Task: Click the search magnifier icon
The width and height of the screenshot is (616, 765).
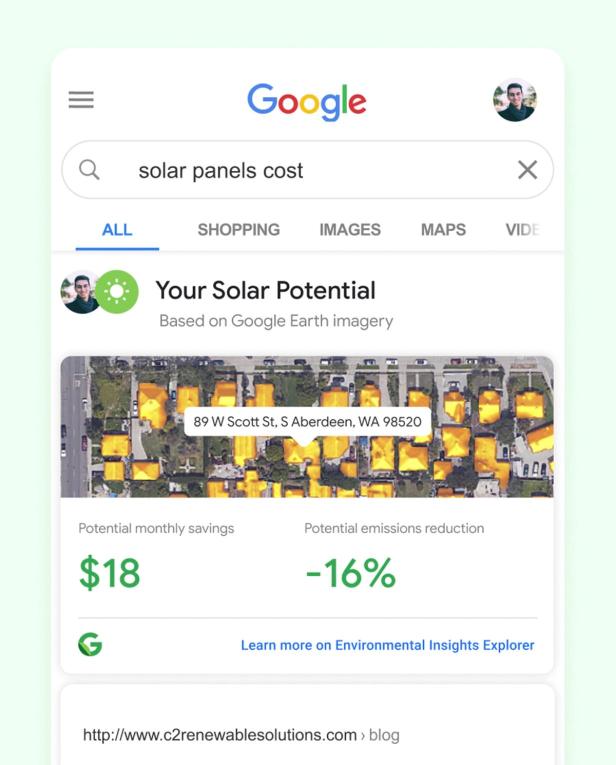Action: tap(89, 170)
